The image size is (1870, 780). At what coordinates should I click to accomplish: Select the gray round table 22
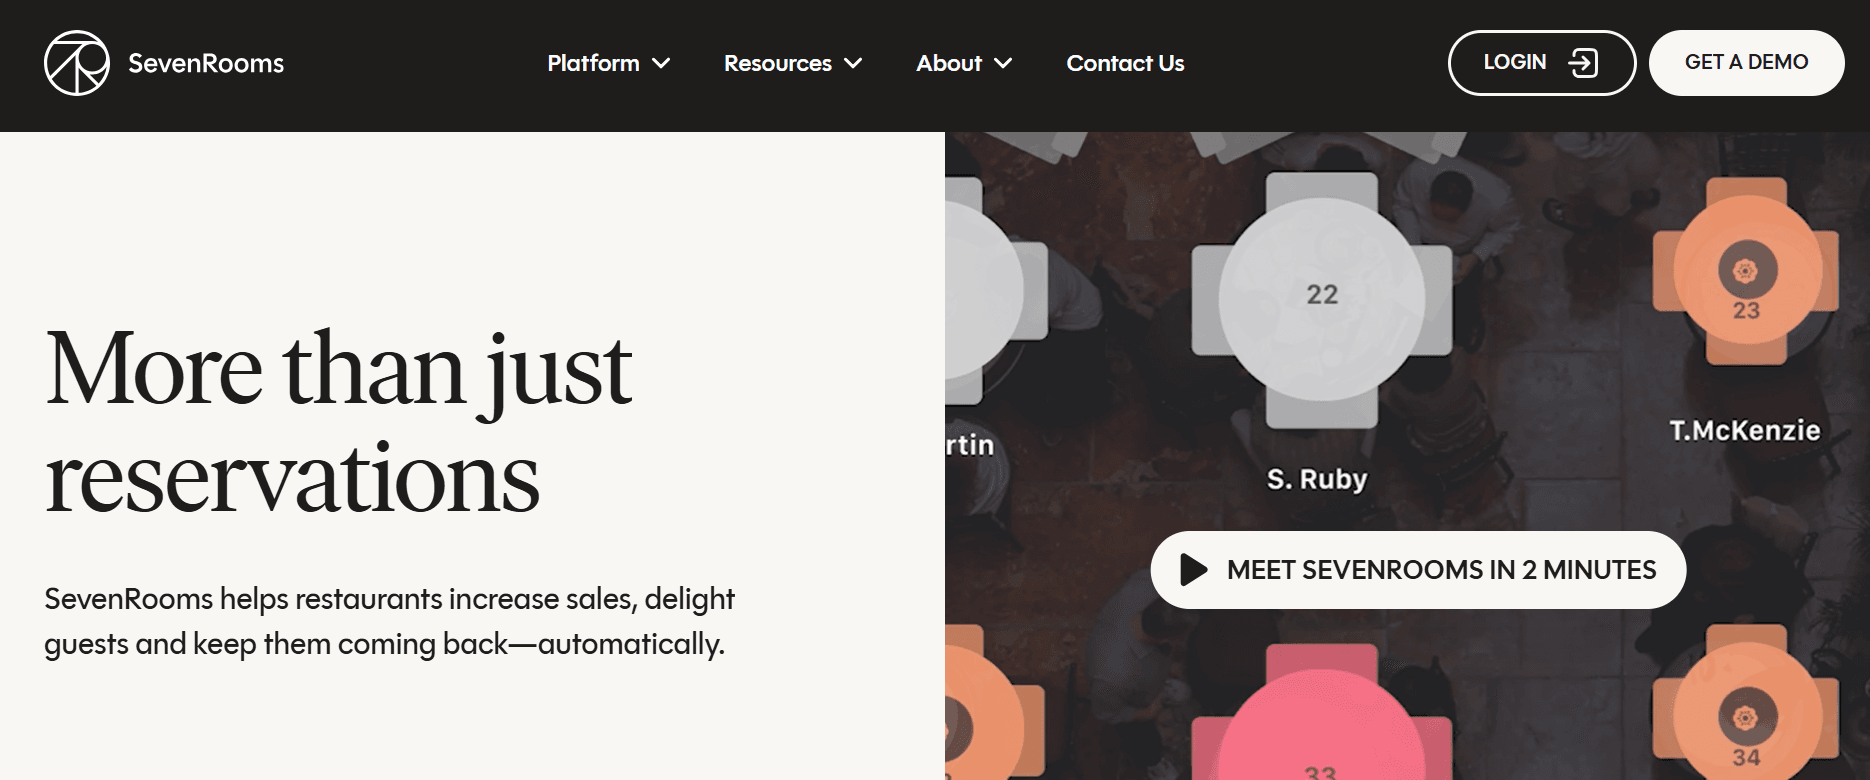tap(1322, 299)
